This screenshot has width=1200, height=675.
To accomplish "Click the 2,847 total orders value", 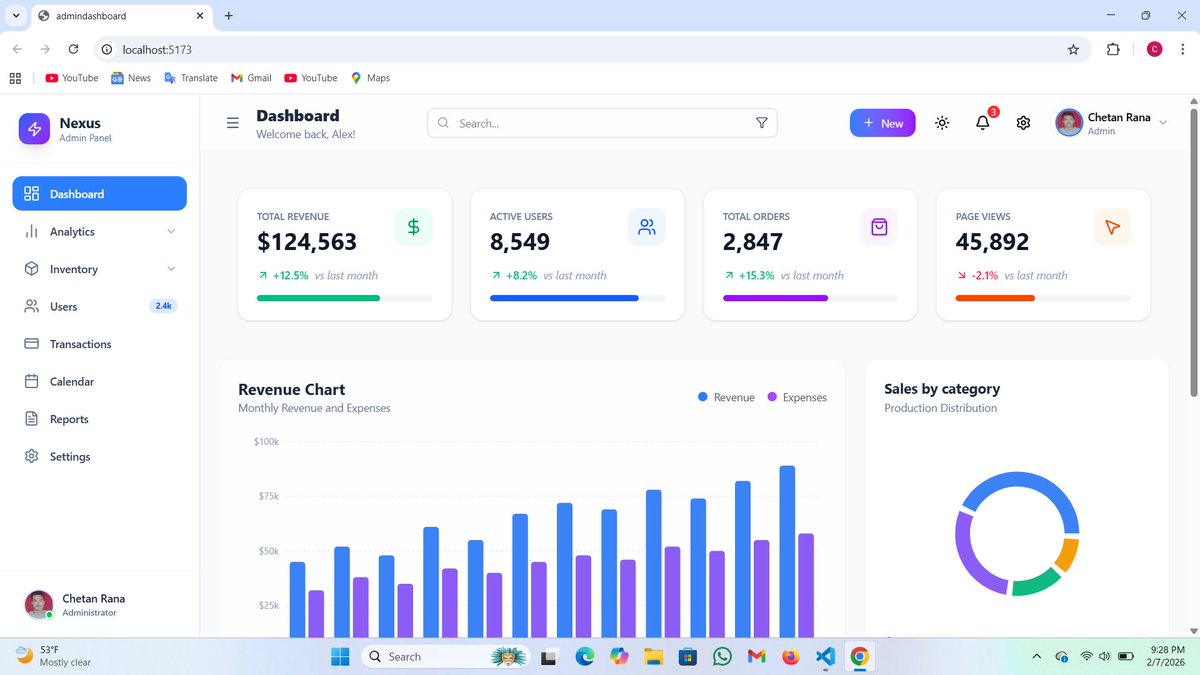I will click(x=753, y=242).
